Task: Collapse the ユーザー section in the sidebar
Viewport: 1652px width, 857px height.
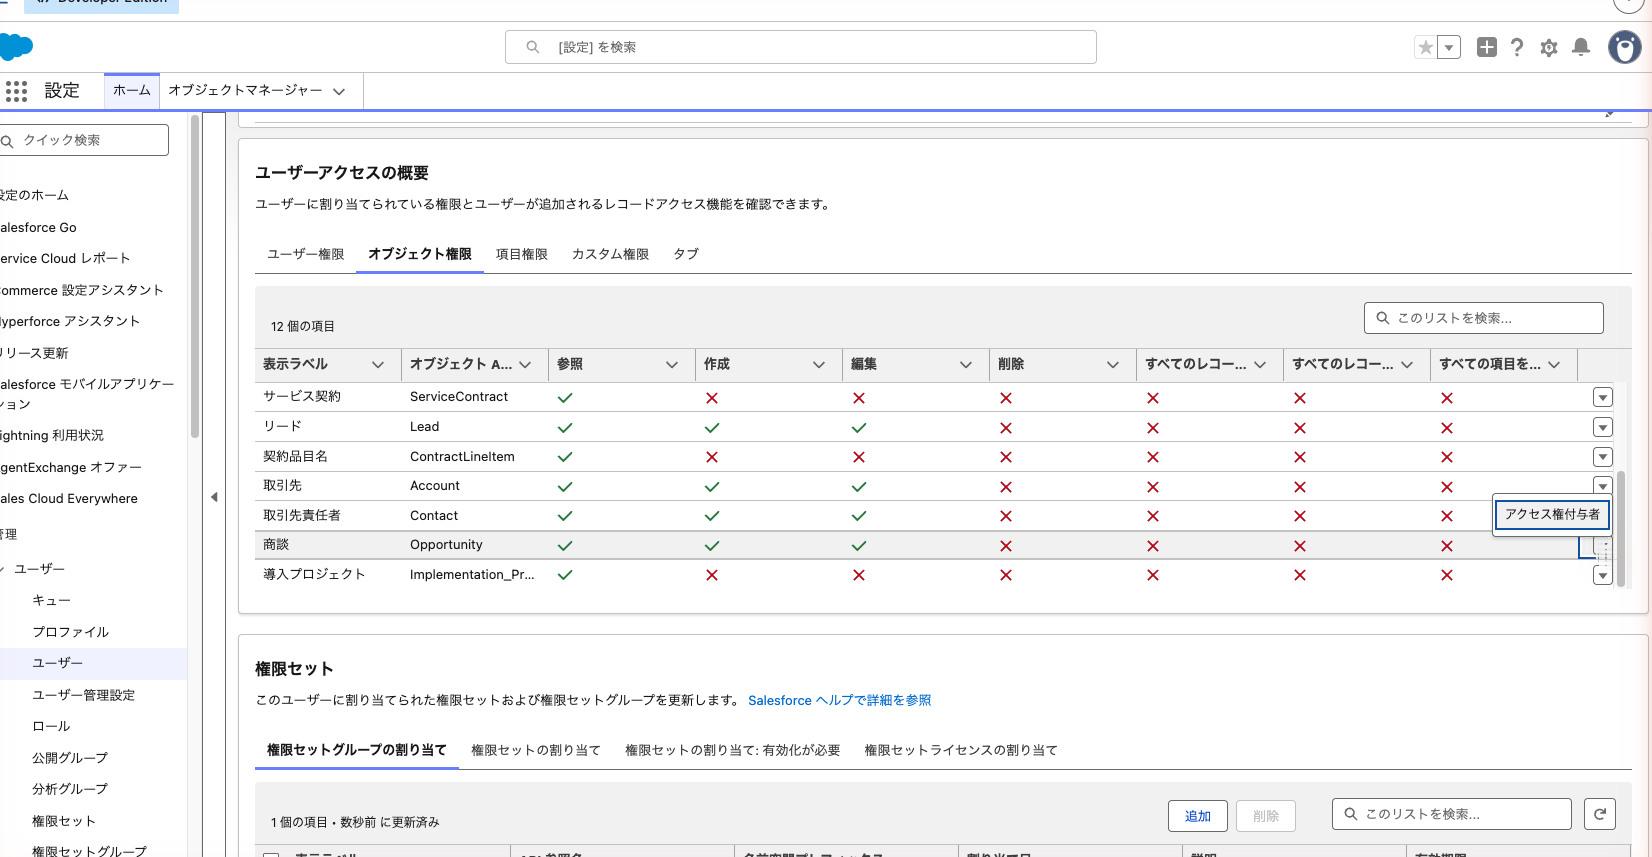Action: (3, 569)
